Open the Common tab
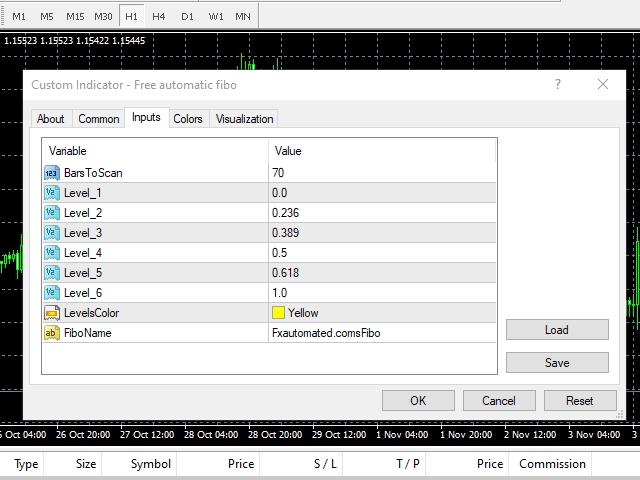The image size is (640, 480). click(x=99, y=119)
